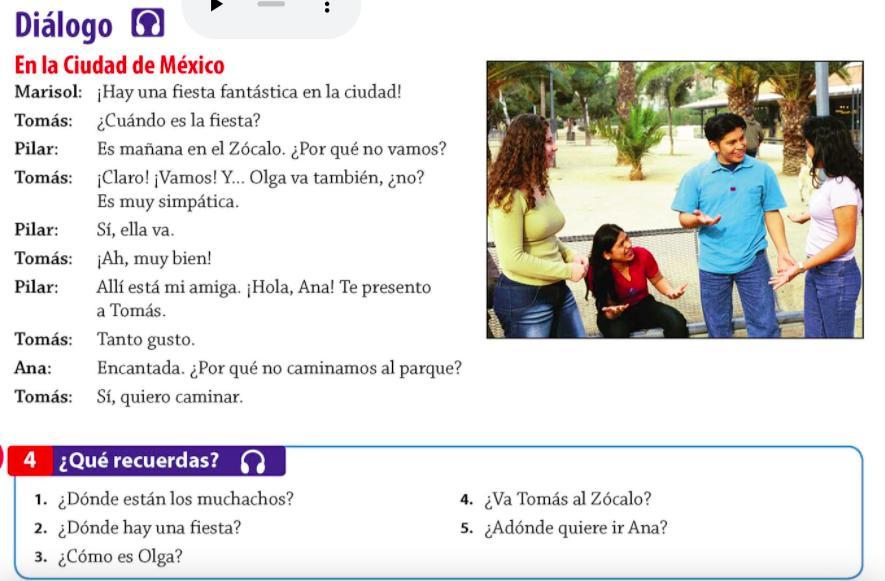Click the headphones icon beside ¿Qué recuerdas?
This screenshot has width=885, height=581.
254,461
